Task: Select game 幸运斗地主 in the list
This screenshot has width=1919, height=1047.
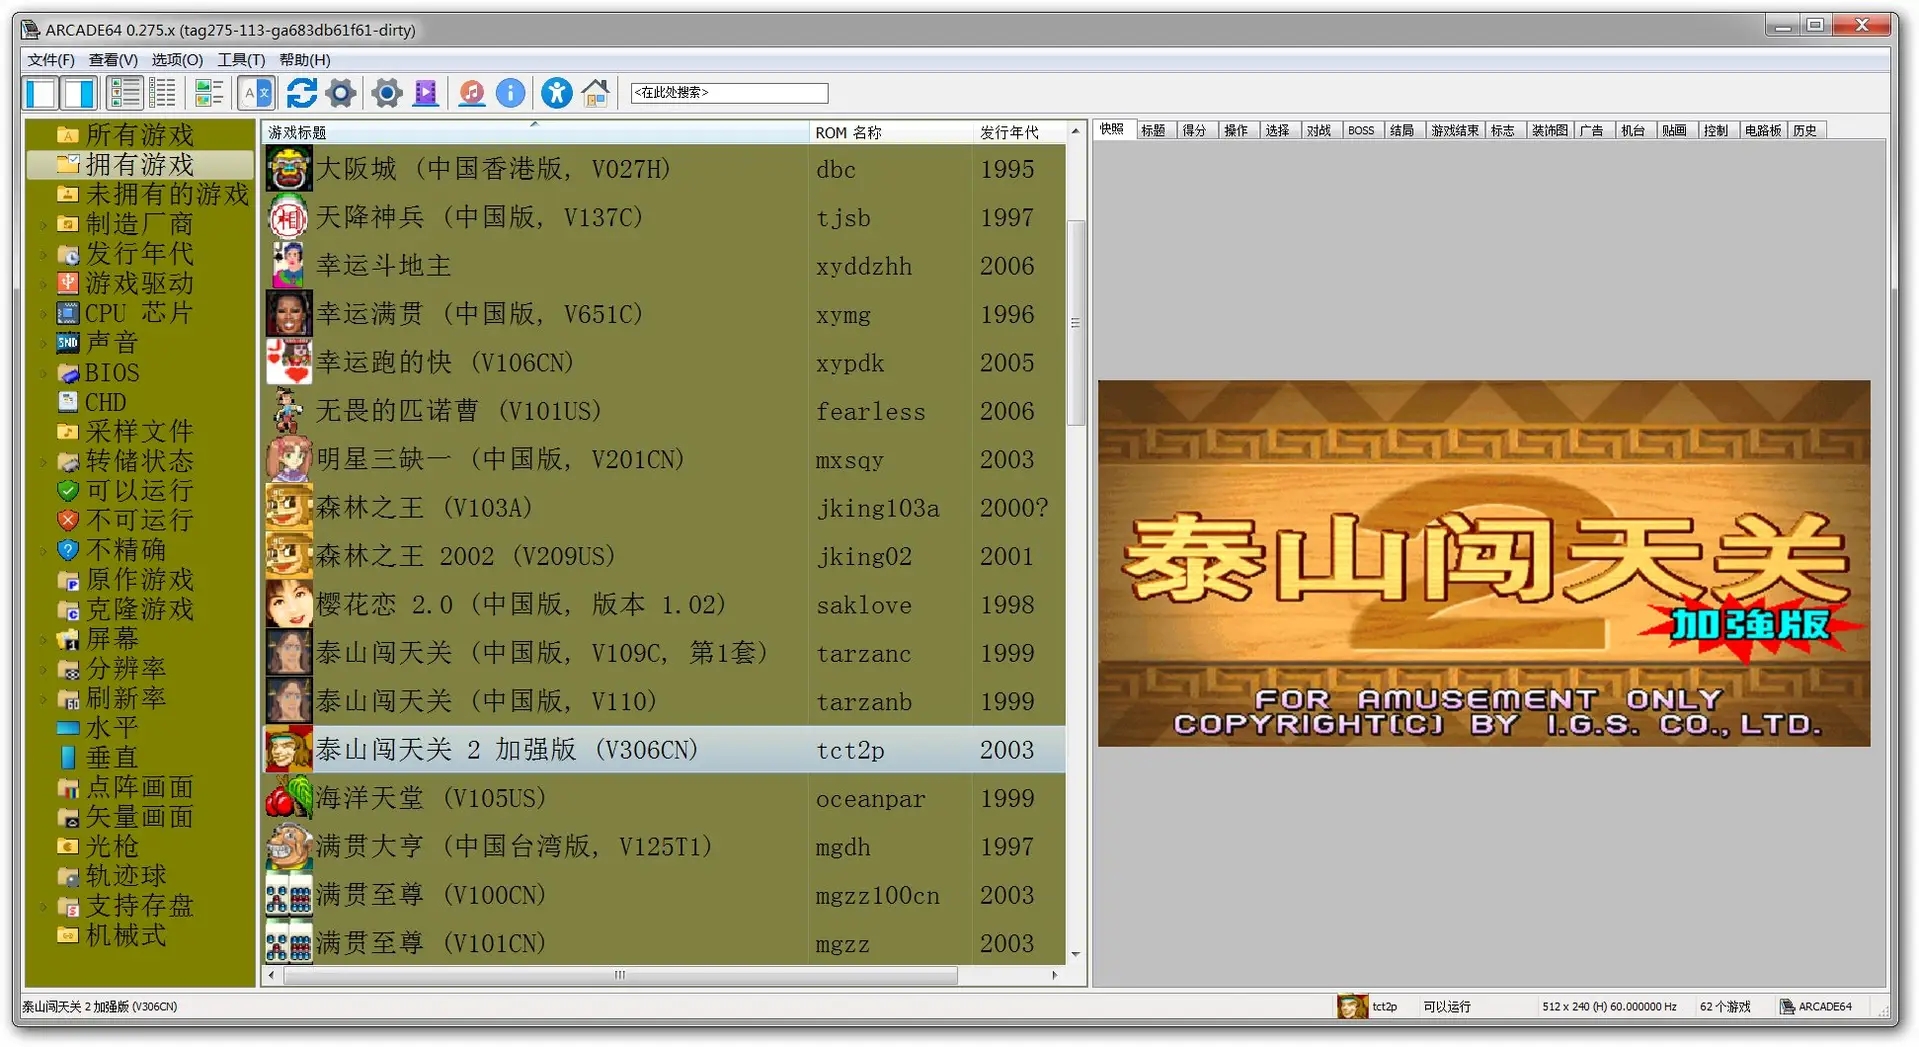Action: (x=383, y=266)
